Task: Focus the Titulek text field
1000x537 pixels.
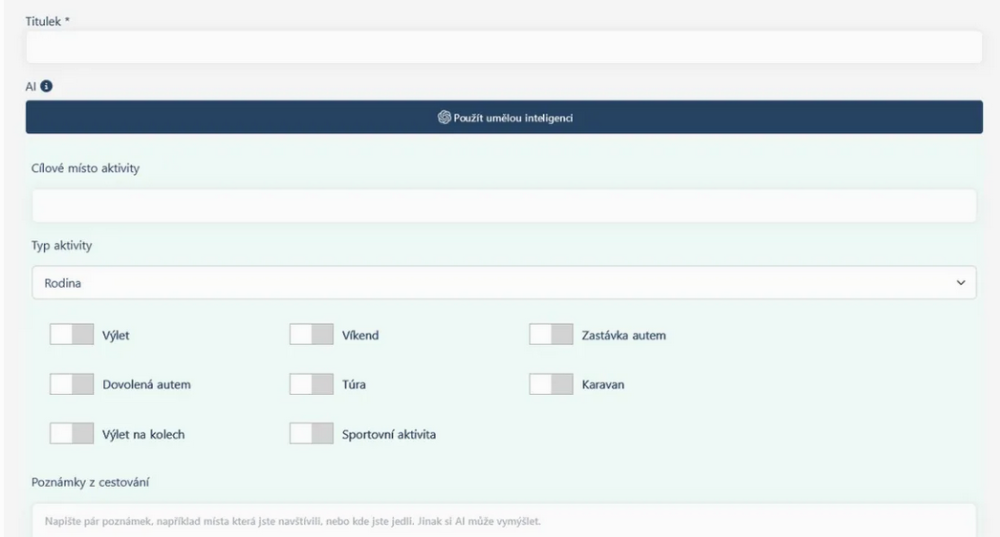Action: pyautogui.click(x=504, y=47)
